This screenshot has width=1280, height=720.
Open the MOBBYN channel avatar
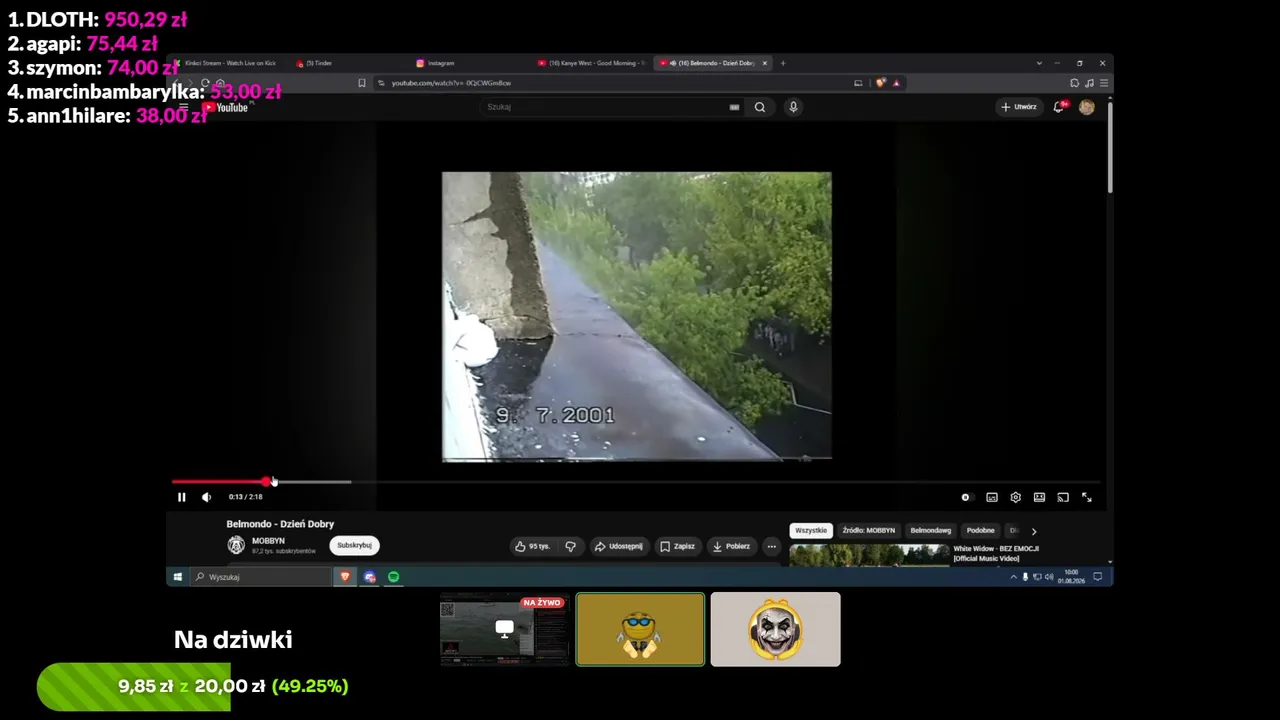(236, 545)
